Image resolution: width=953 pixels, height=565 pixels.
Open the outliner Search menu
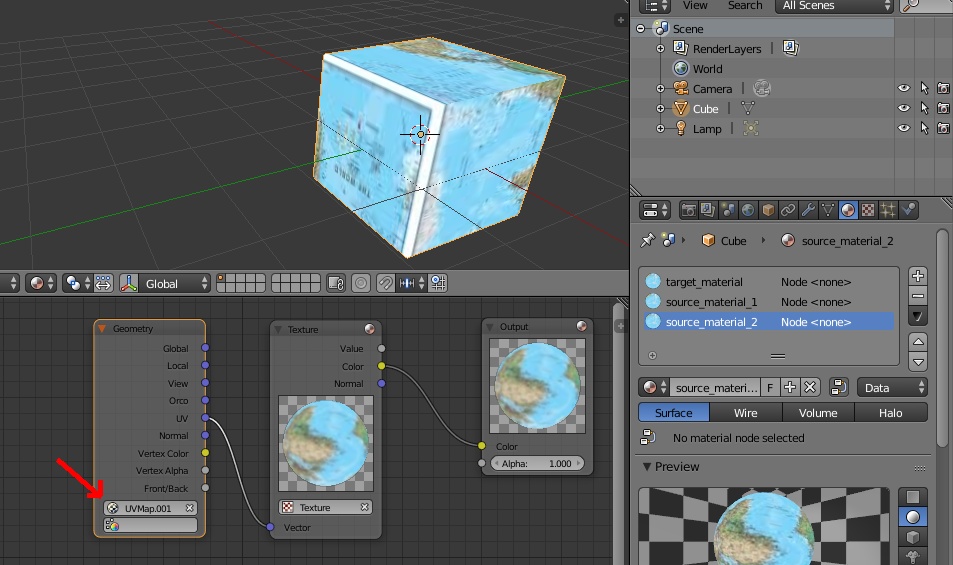point(745,5)
